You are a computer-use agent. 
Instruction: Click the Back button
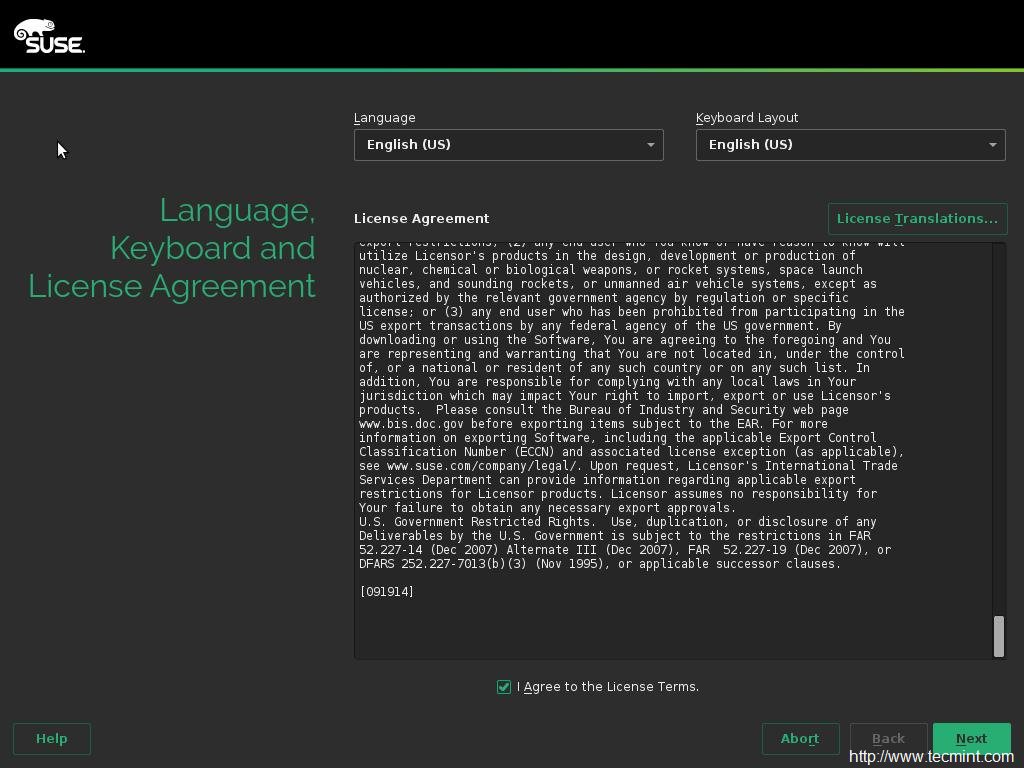(x=888, y=739)
